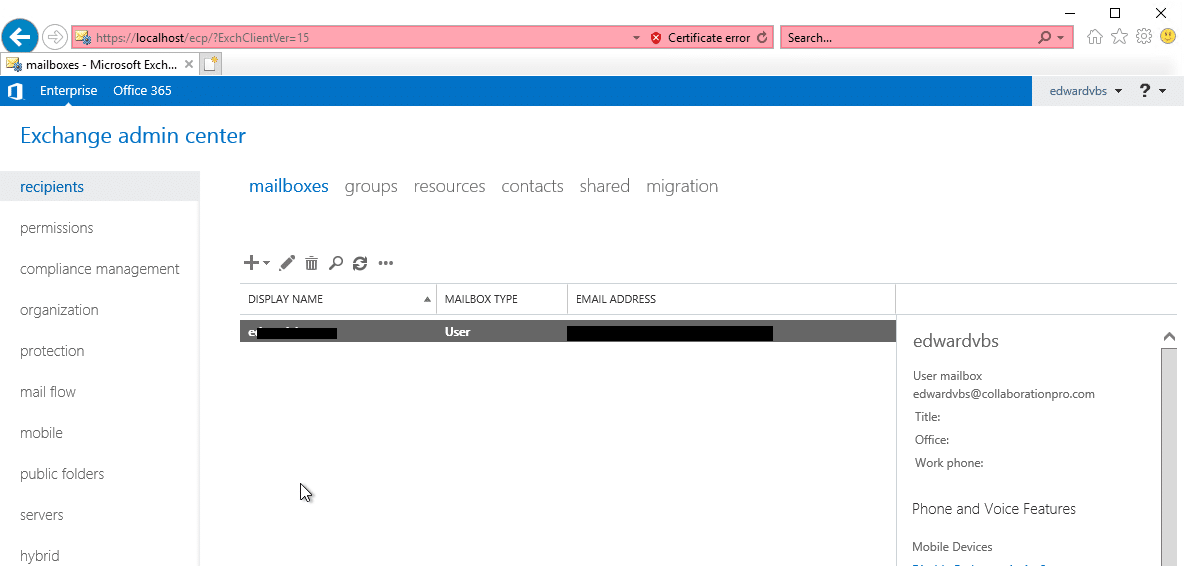Expand the address bar URL dropdown arrow
Image resolution: width=1184 pixels, height=566 pixels.
(x=637, y=38)
